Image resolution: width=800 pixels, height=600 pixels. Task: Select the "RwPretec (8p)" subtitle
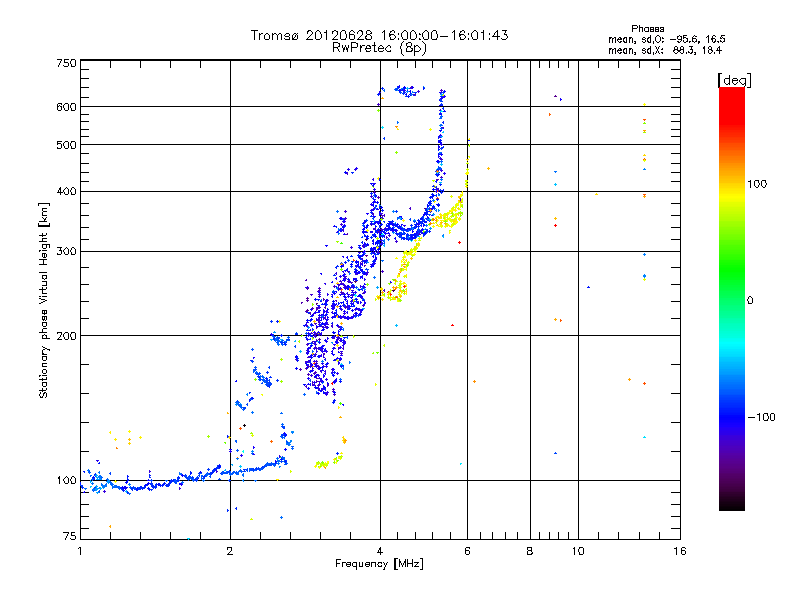point(379,48)
